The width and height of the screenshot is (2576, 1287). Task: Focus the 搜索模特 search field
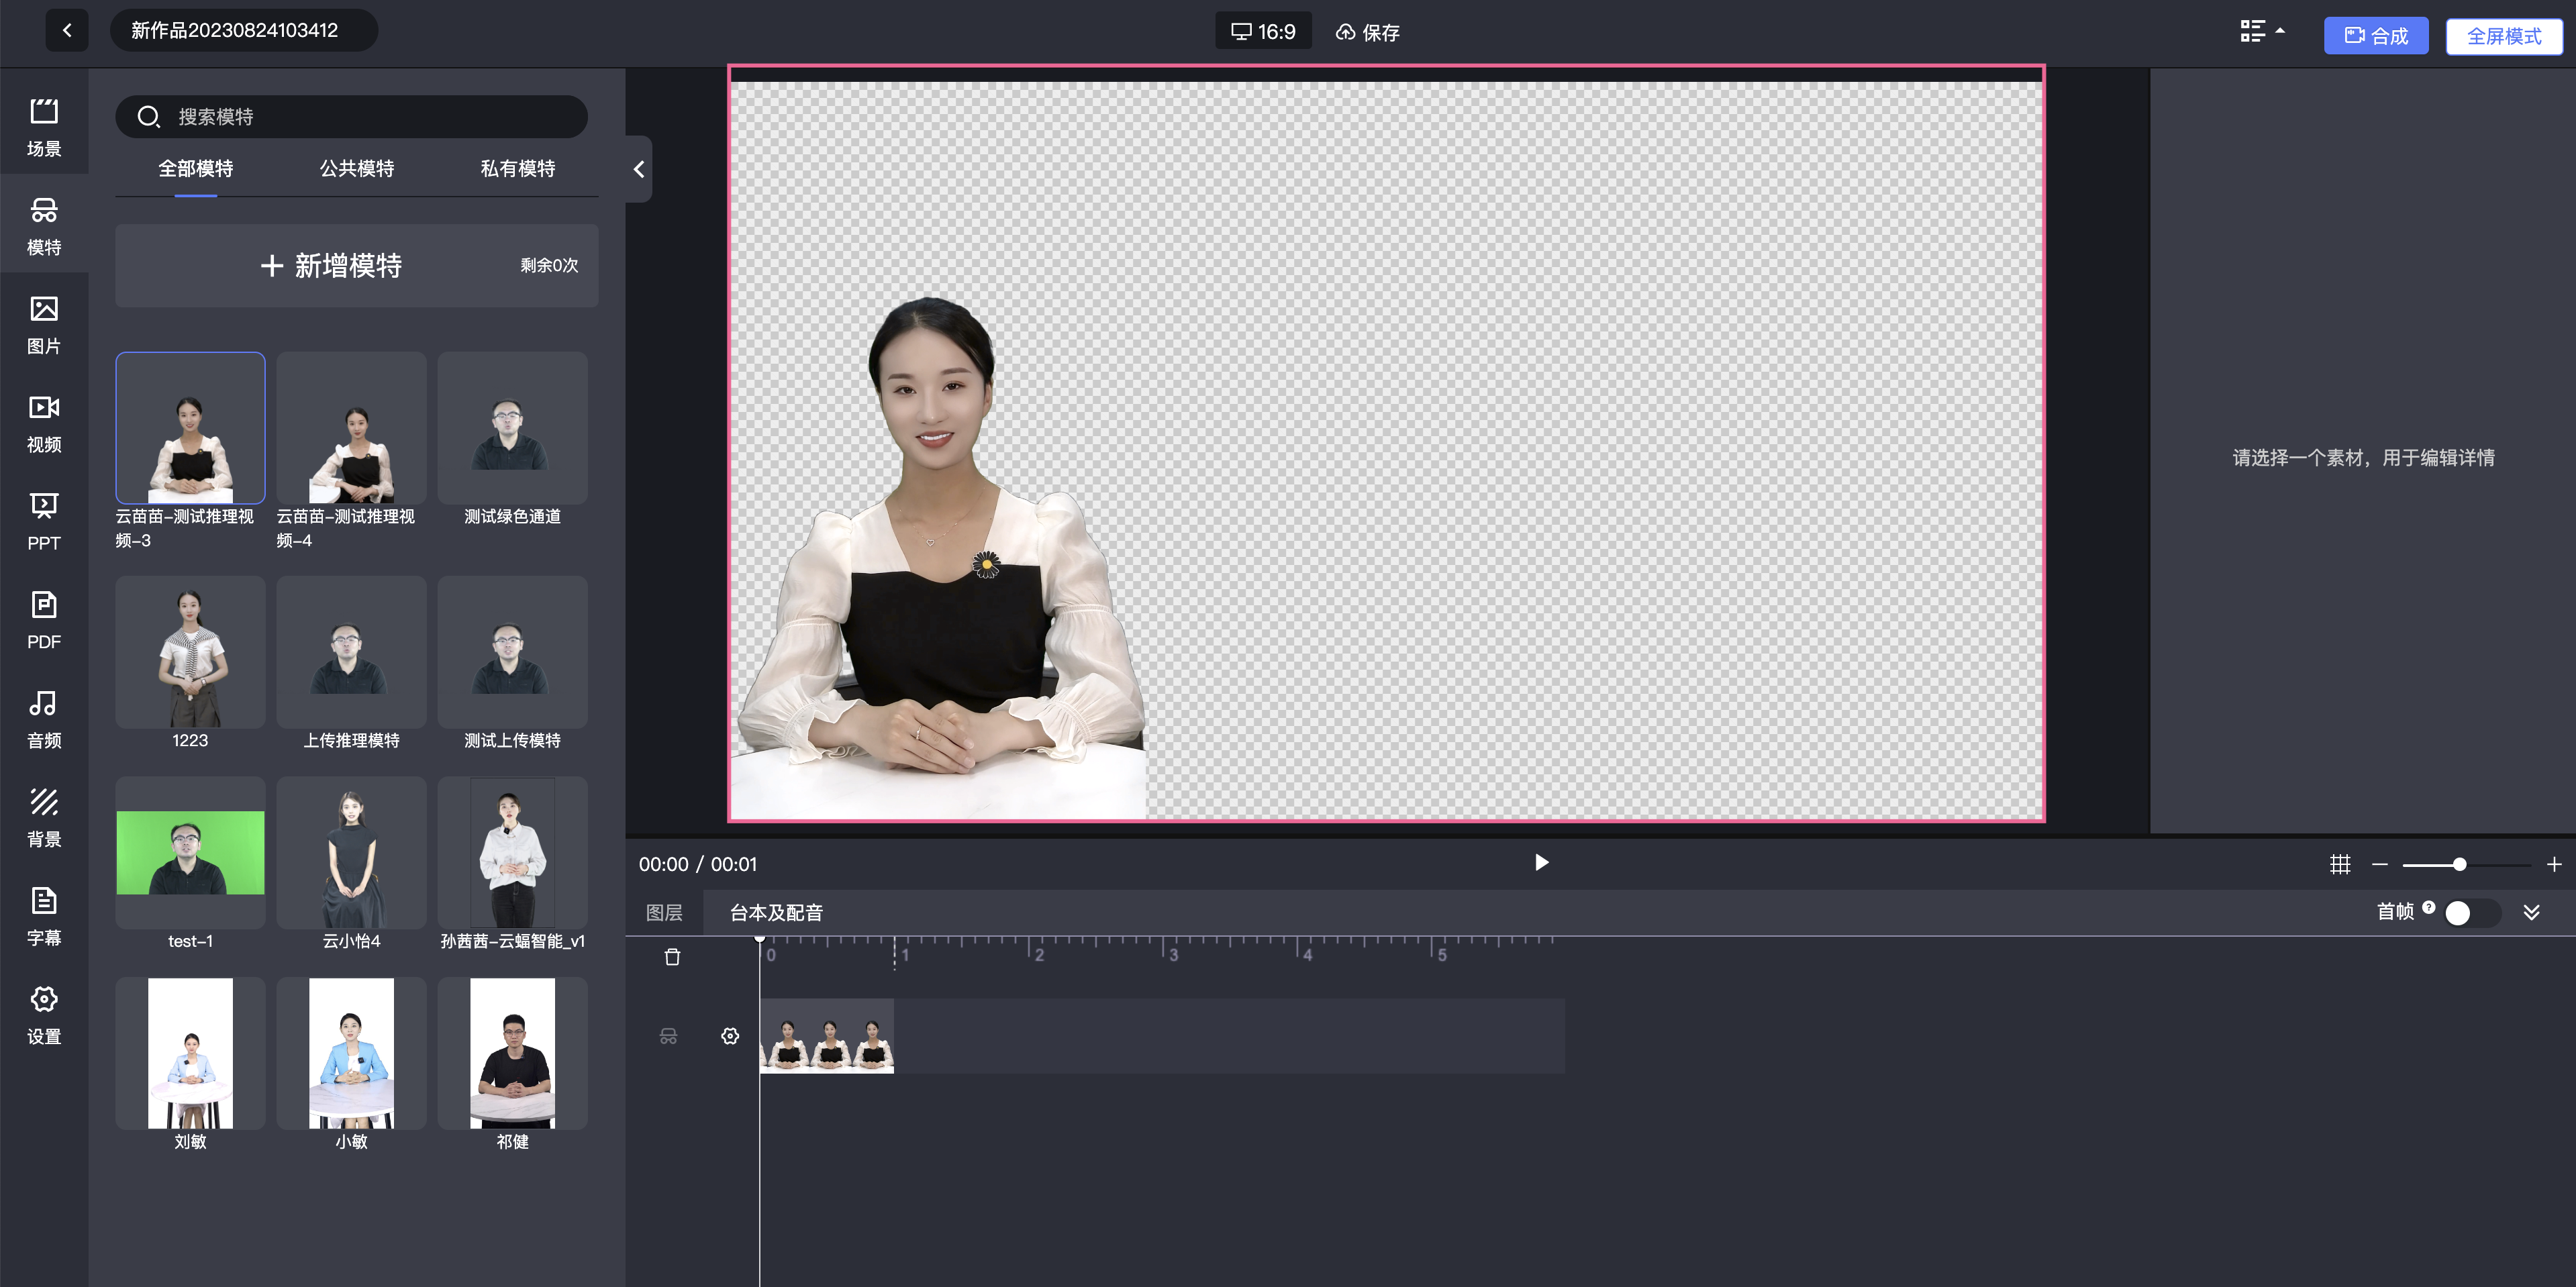(351, 117)
